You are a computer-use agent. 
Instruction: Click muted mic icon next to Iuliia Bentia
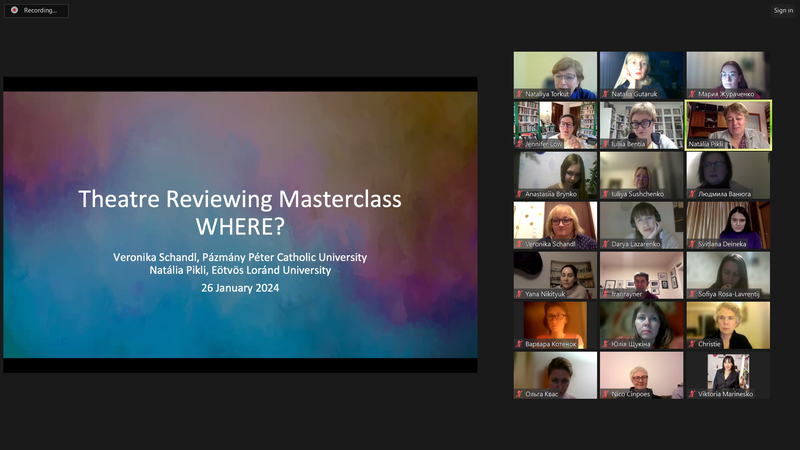(x=605, y=143)
